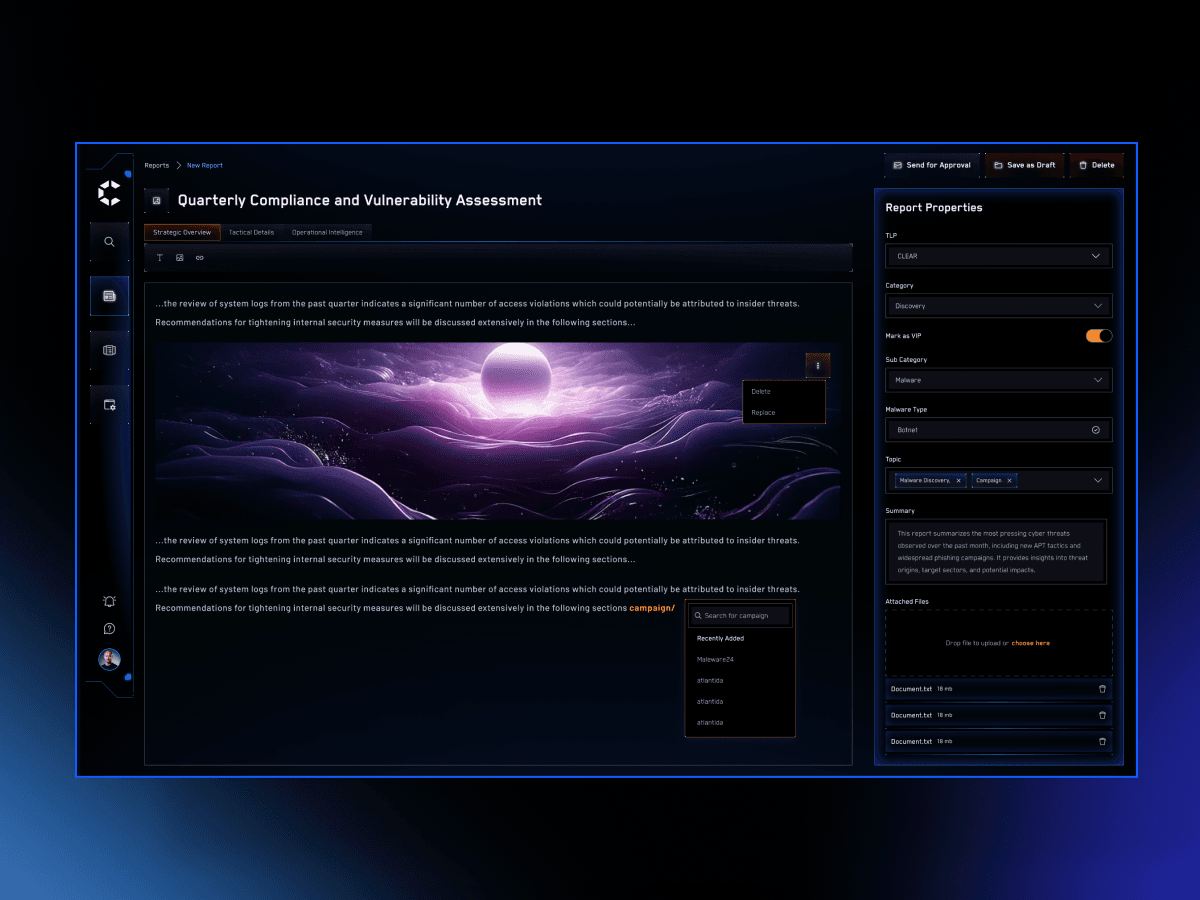This screenshot has width=1200, height=900.
Task: Click the Campaign topic tag
Action: (x=994, y=481)
